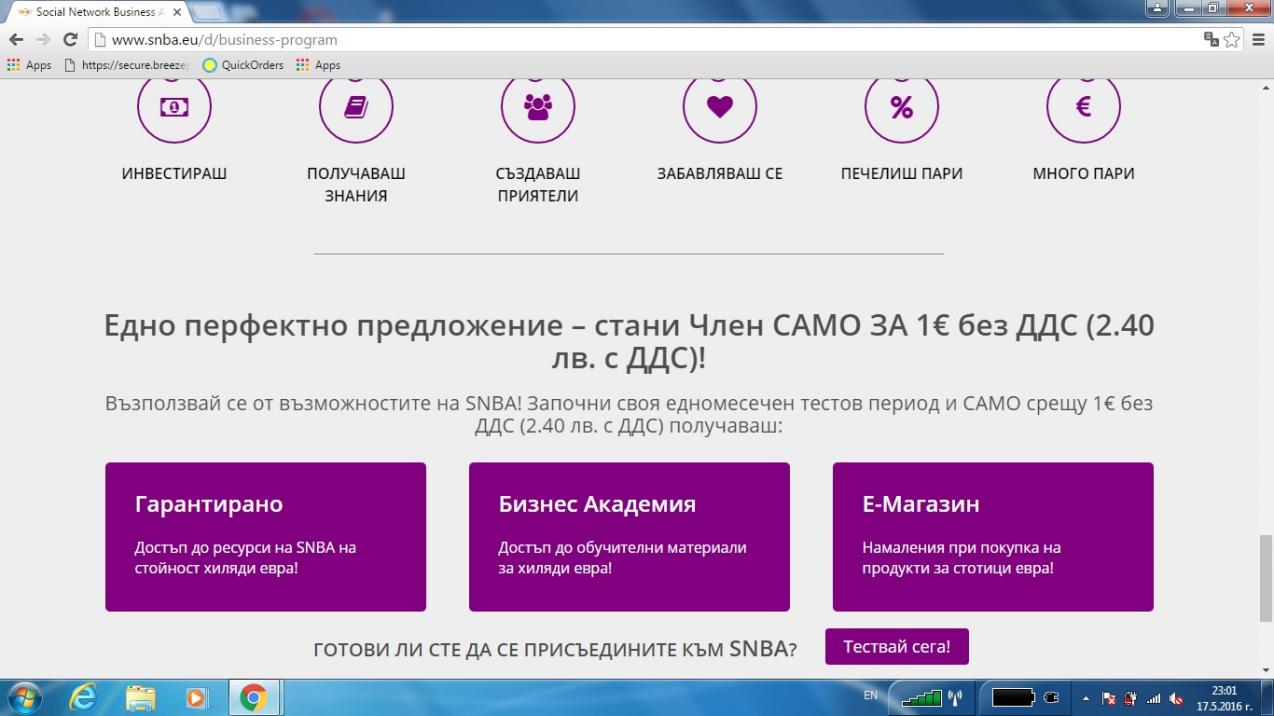Click the scrollbar up arrow

click(x=1265, y=87)
